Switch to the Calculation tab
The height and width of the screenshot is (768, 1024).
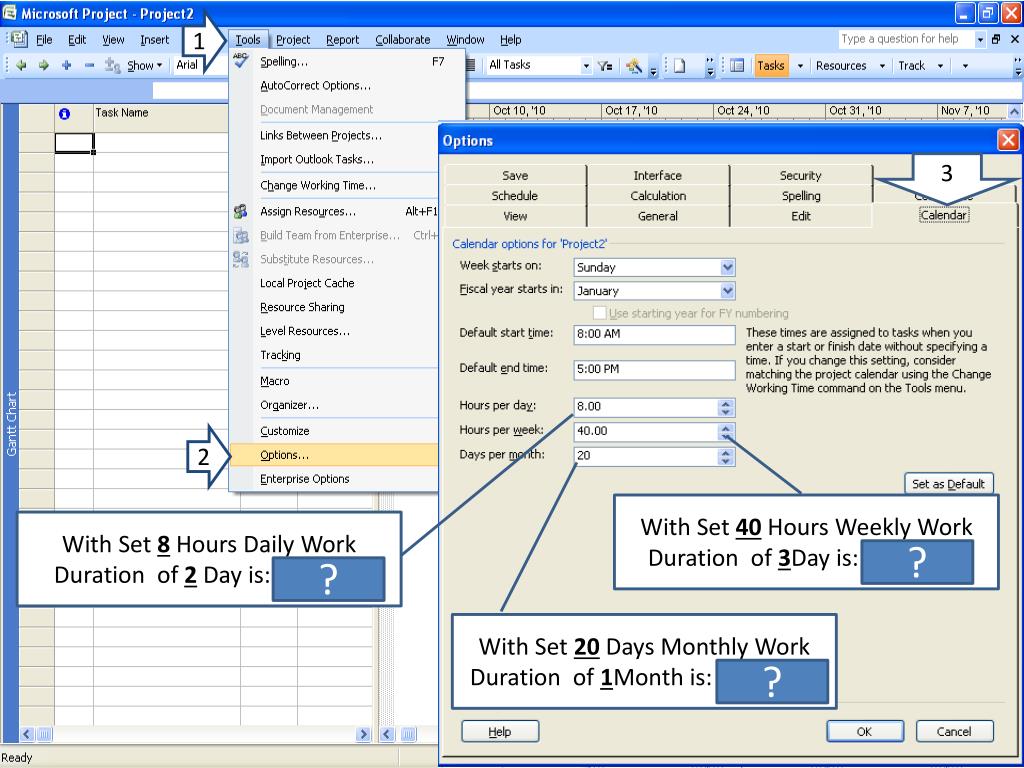tap(658, 196)
